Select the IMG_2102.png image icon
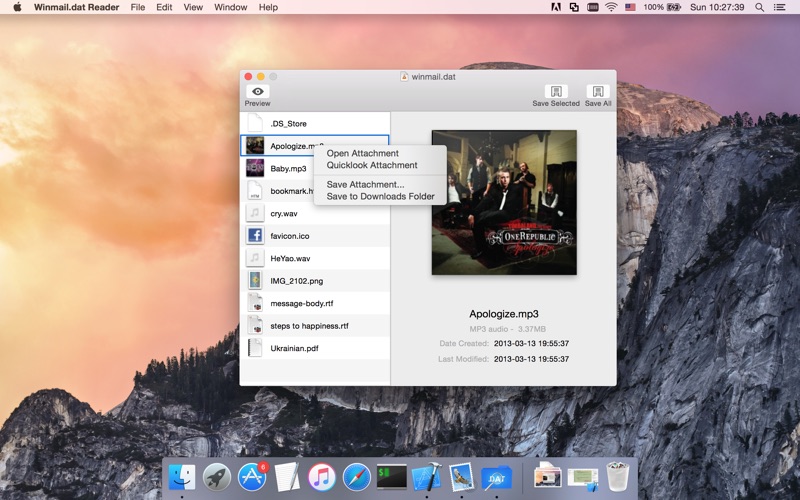 255,281
